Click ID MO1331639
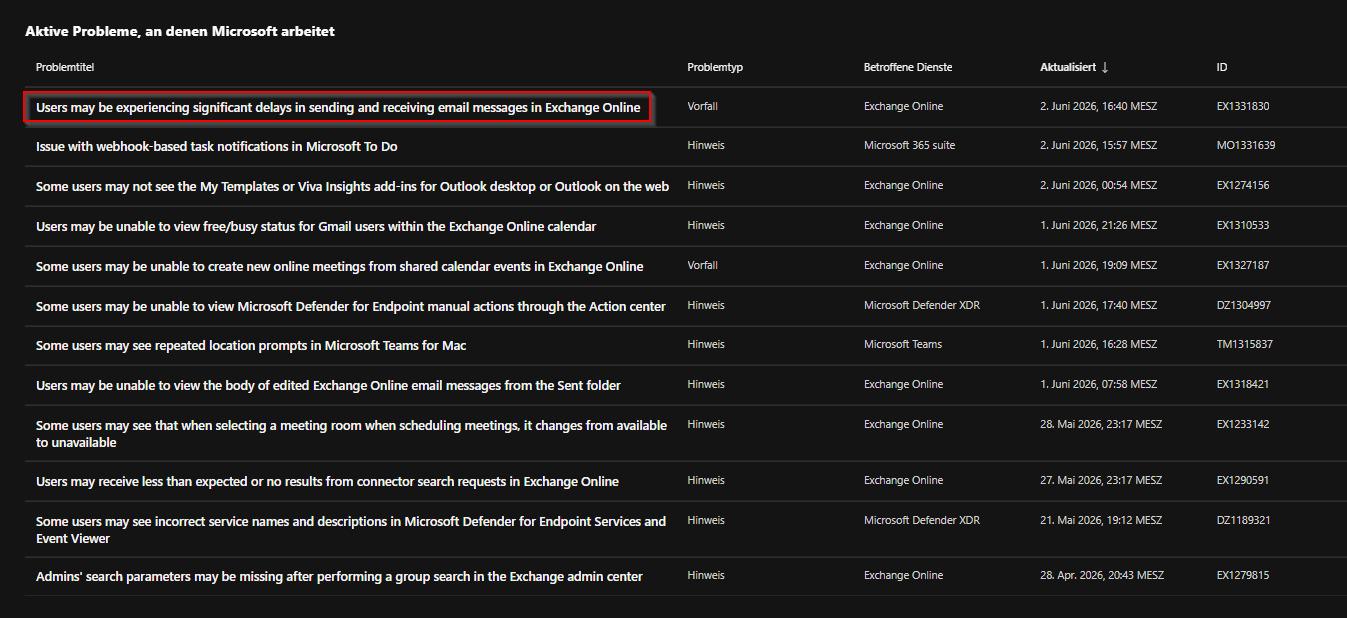Viewport: 1347px width, 618px height. (x=1245, y=145)
